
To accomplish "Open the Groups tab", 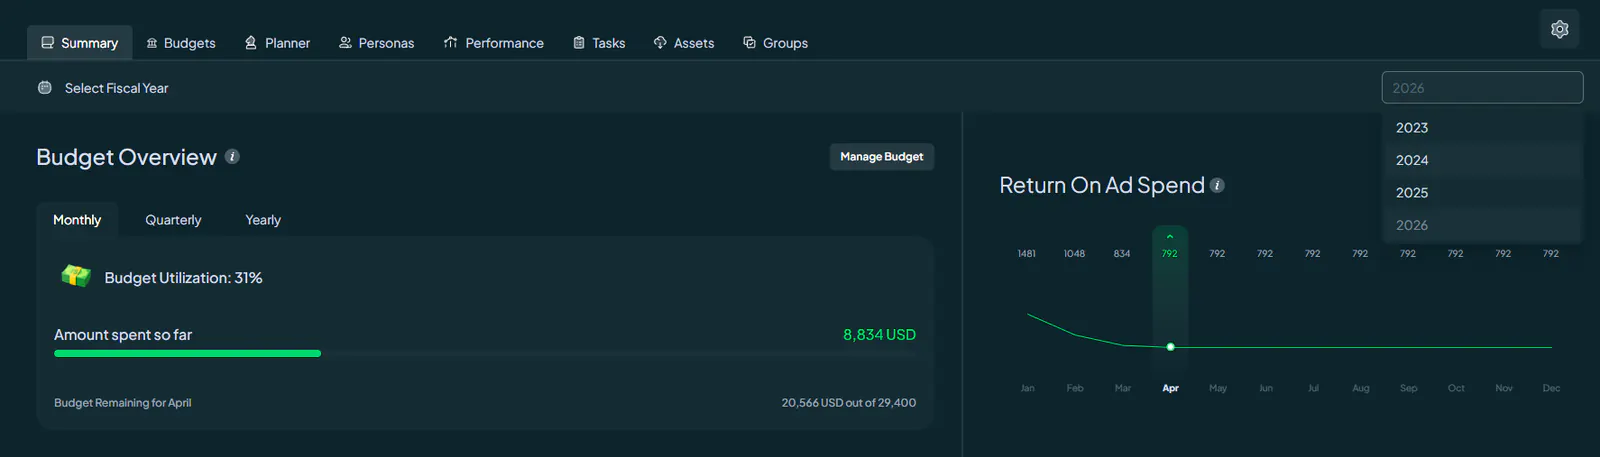I will point(776,43).
